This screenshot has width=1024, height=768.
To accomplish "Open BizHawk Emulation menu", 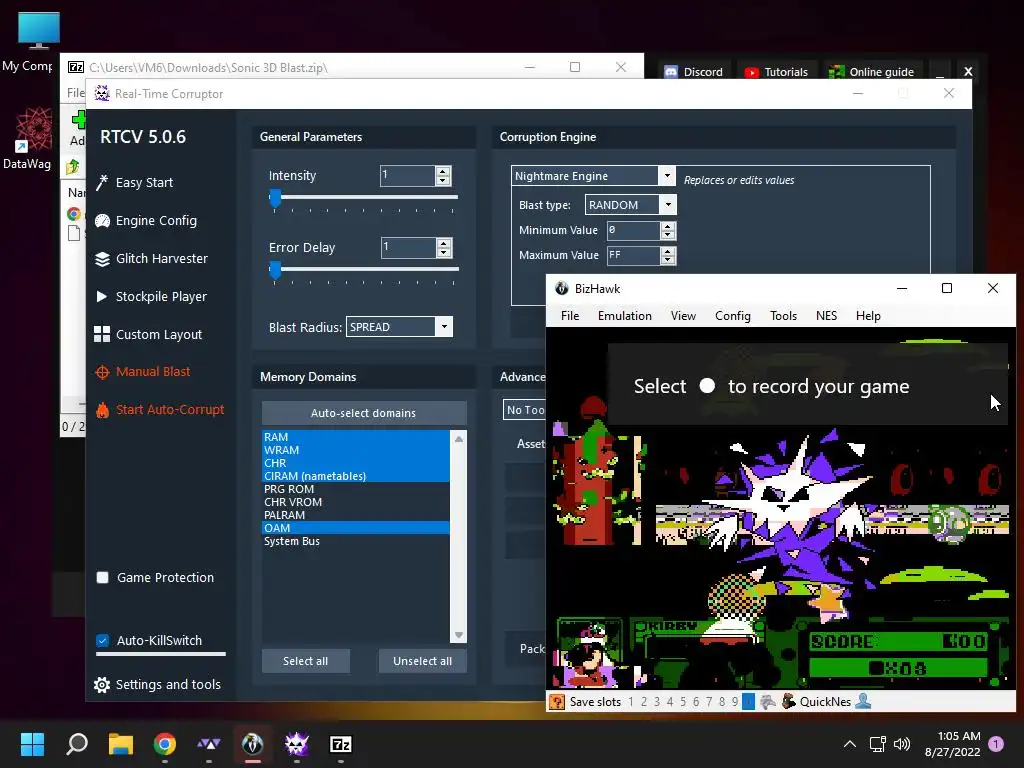I will click(625, 316).
